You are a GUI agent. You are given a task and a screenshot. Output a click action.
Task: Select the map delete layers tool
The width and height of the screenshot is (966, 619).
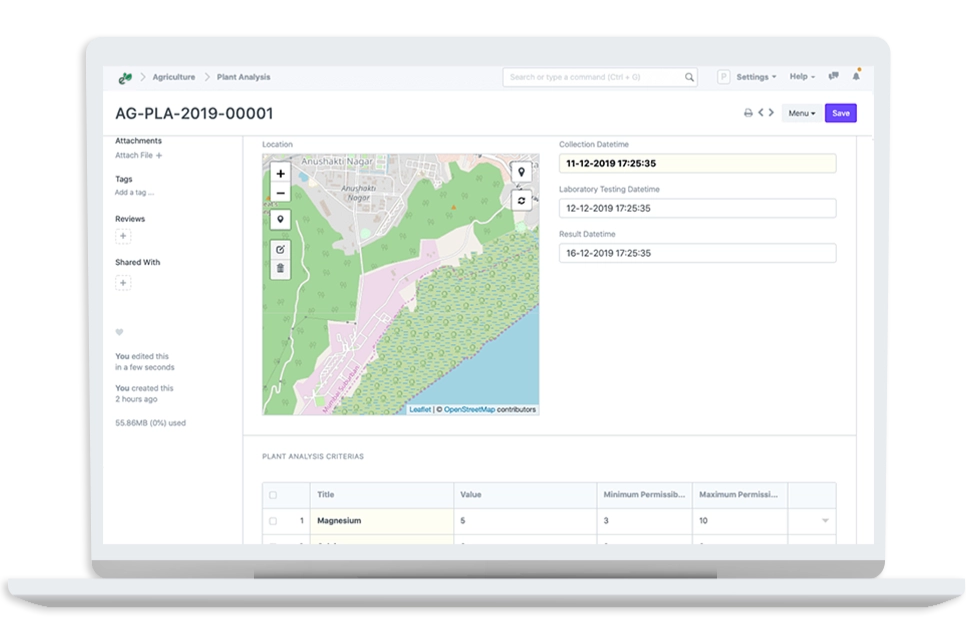tap(280, 269)
